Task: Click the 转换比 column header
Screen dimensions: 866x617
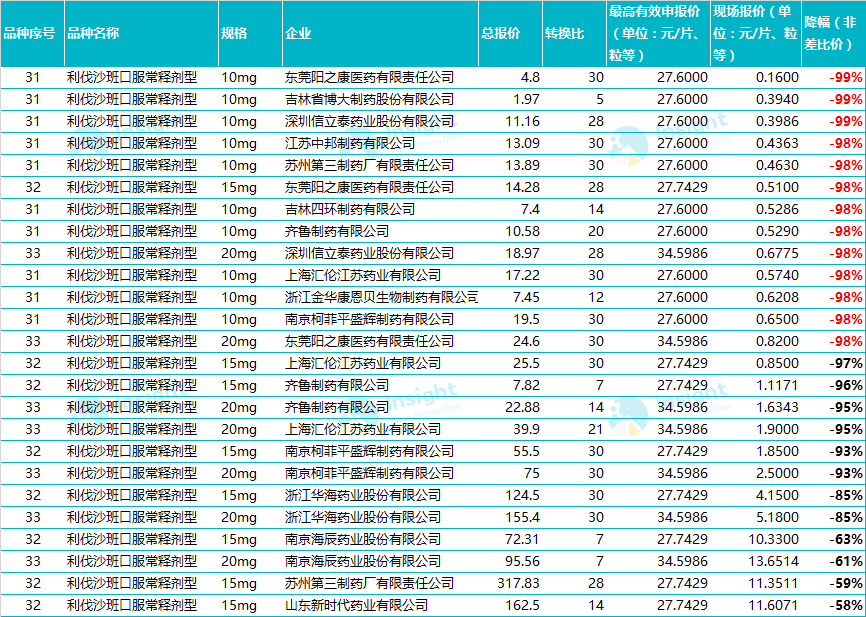Action: click(574, 33)
